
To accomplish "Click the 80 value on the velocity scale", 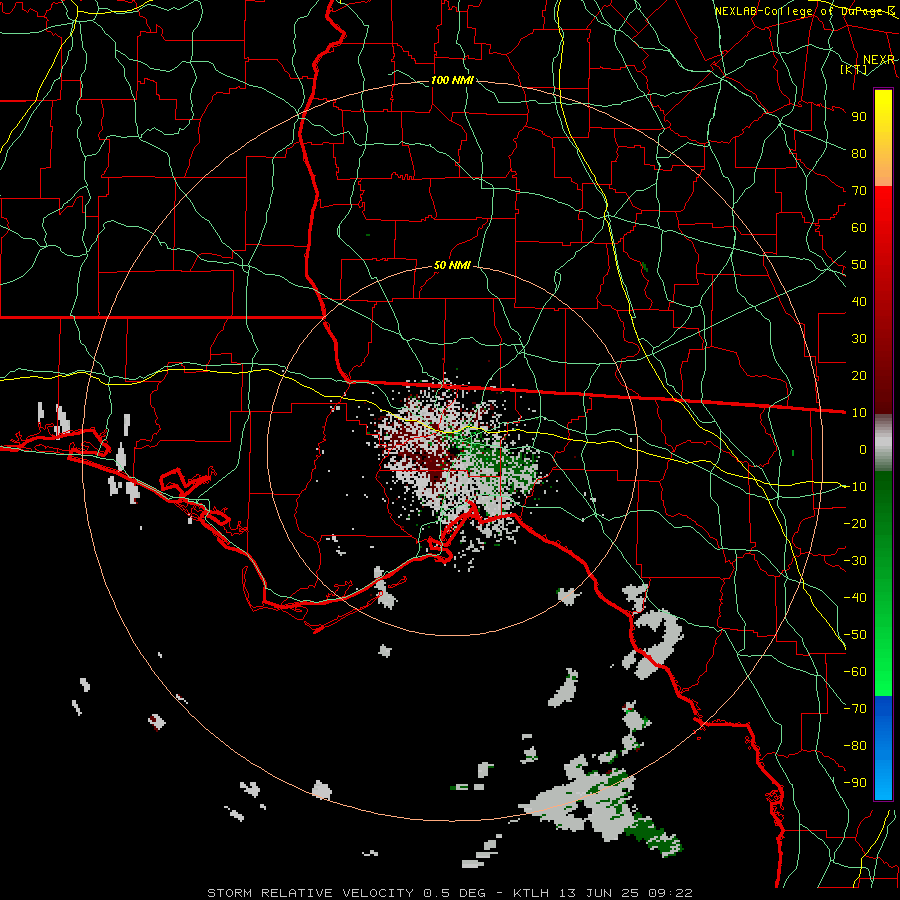I will pos(859,153).
